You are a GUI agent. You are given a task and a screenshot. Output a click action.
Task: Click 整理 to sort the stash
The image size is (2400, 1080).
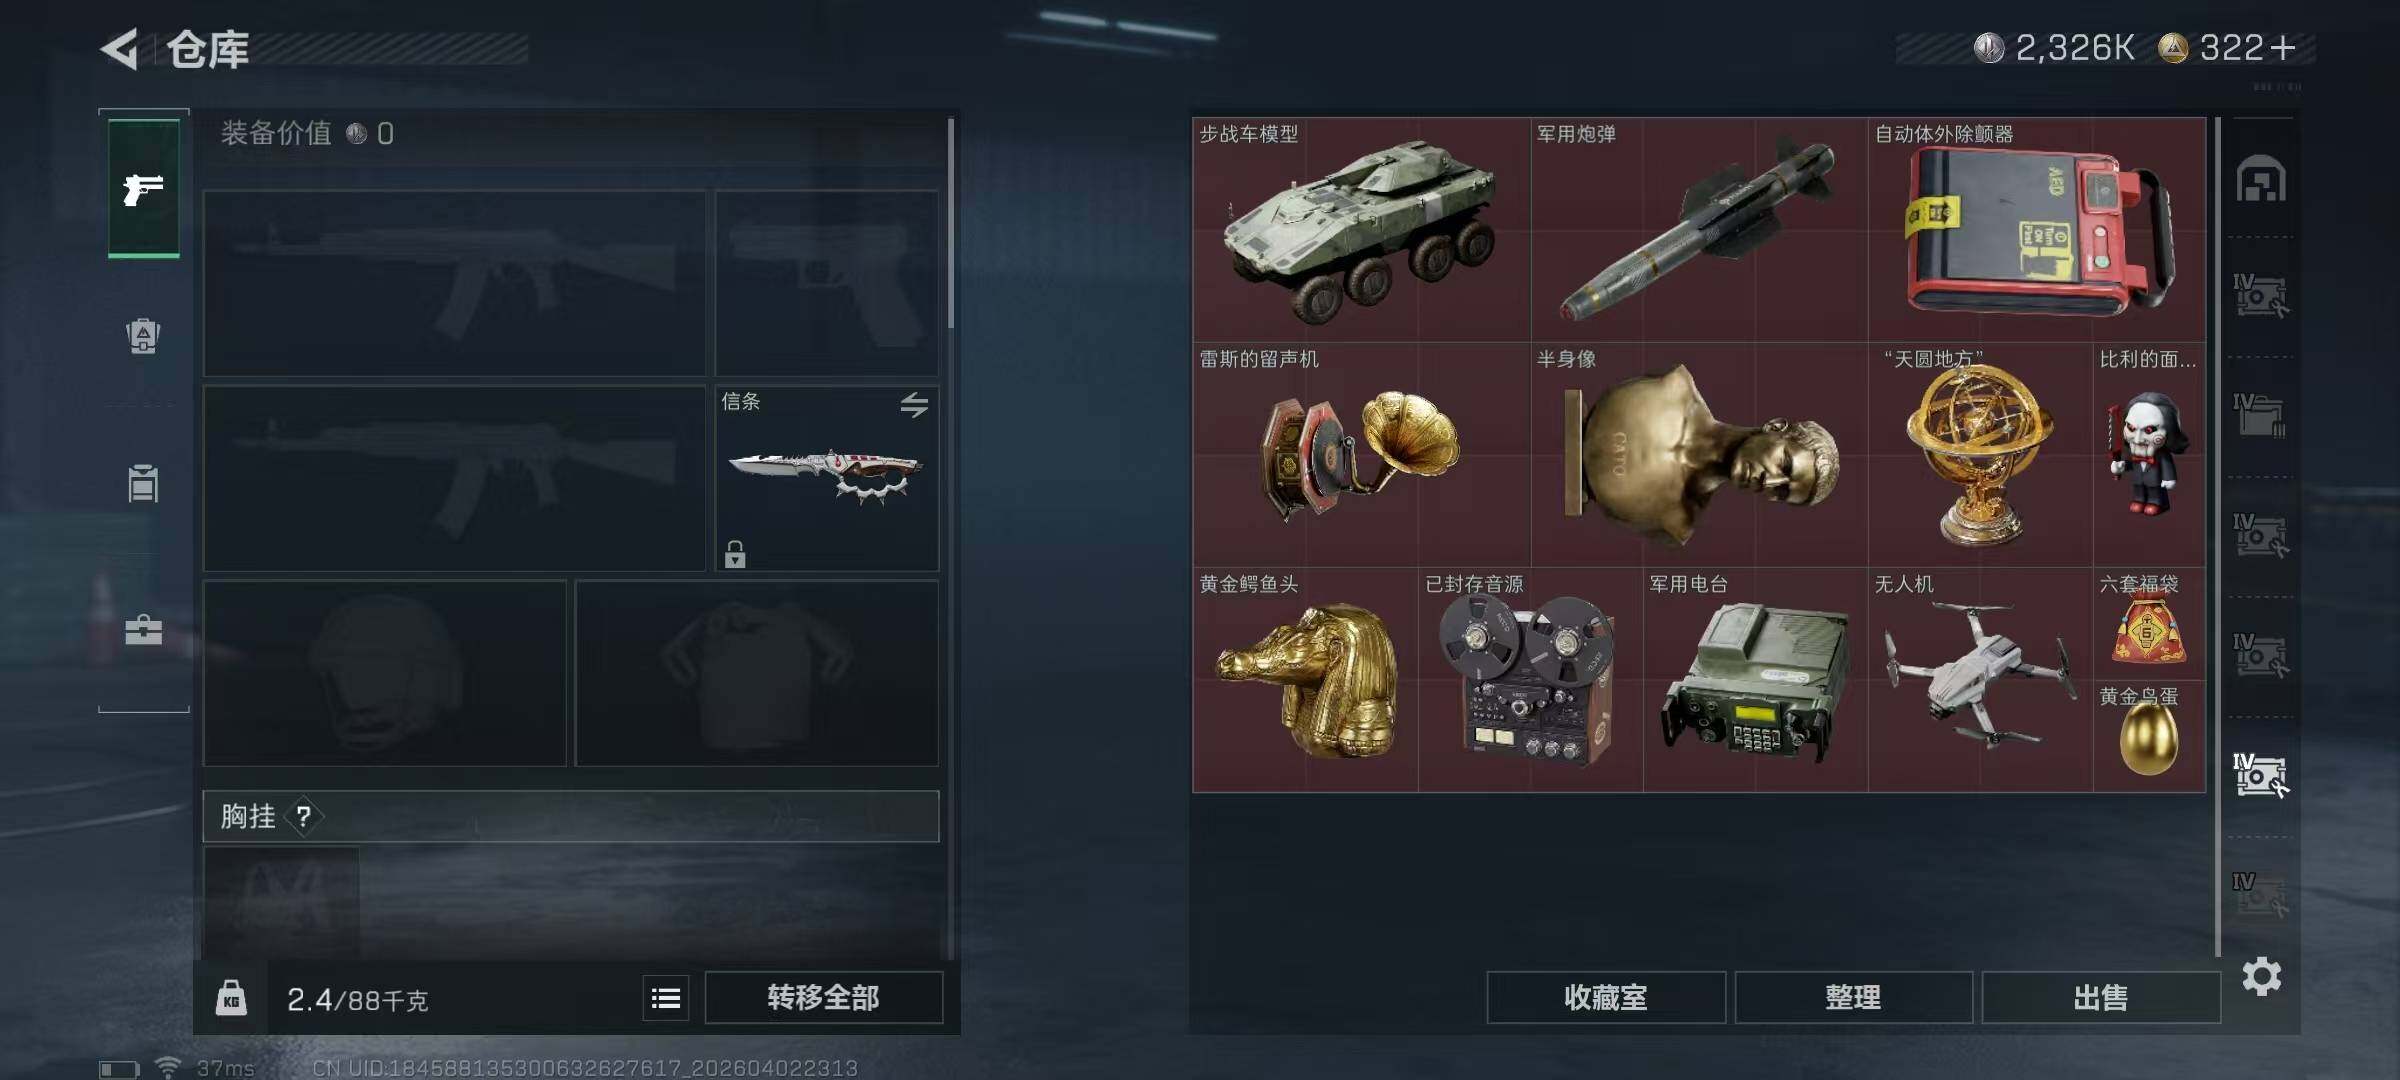point(1853,997)
